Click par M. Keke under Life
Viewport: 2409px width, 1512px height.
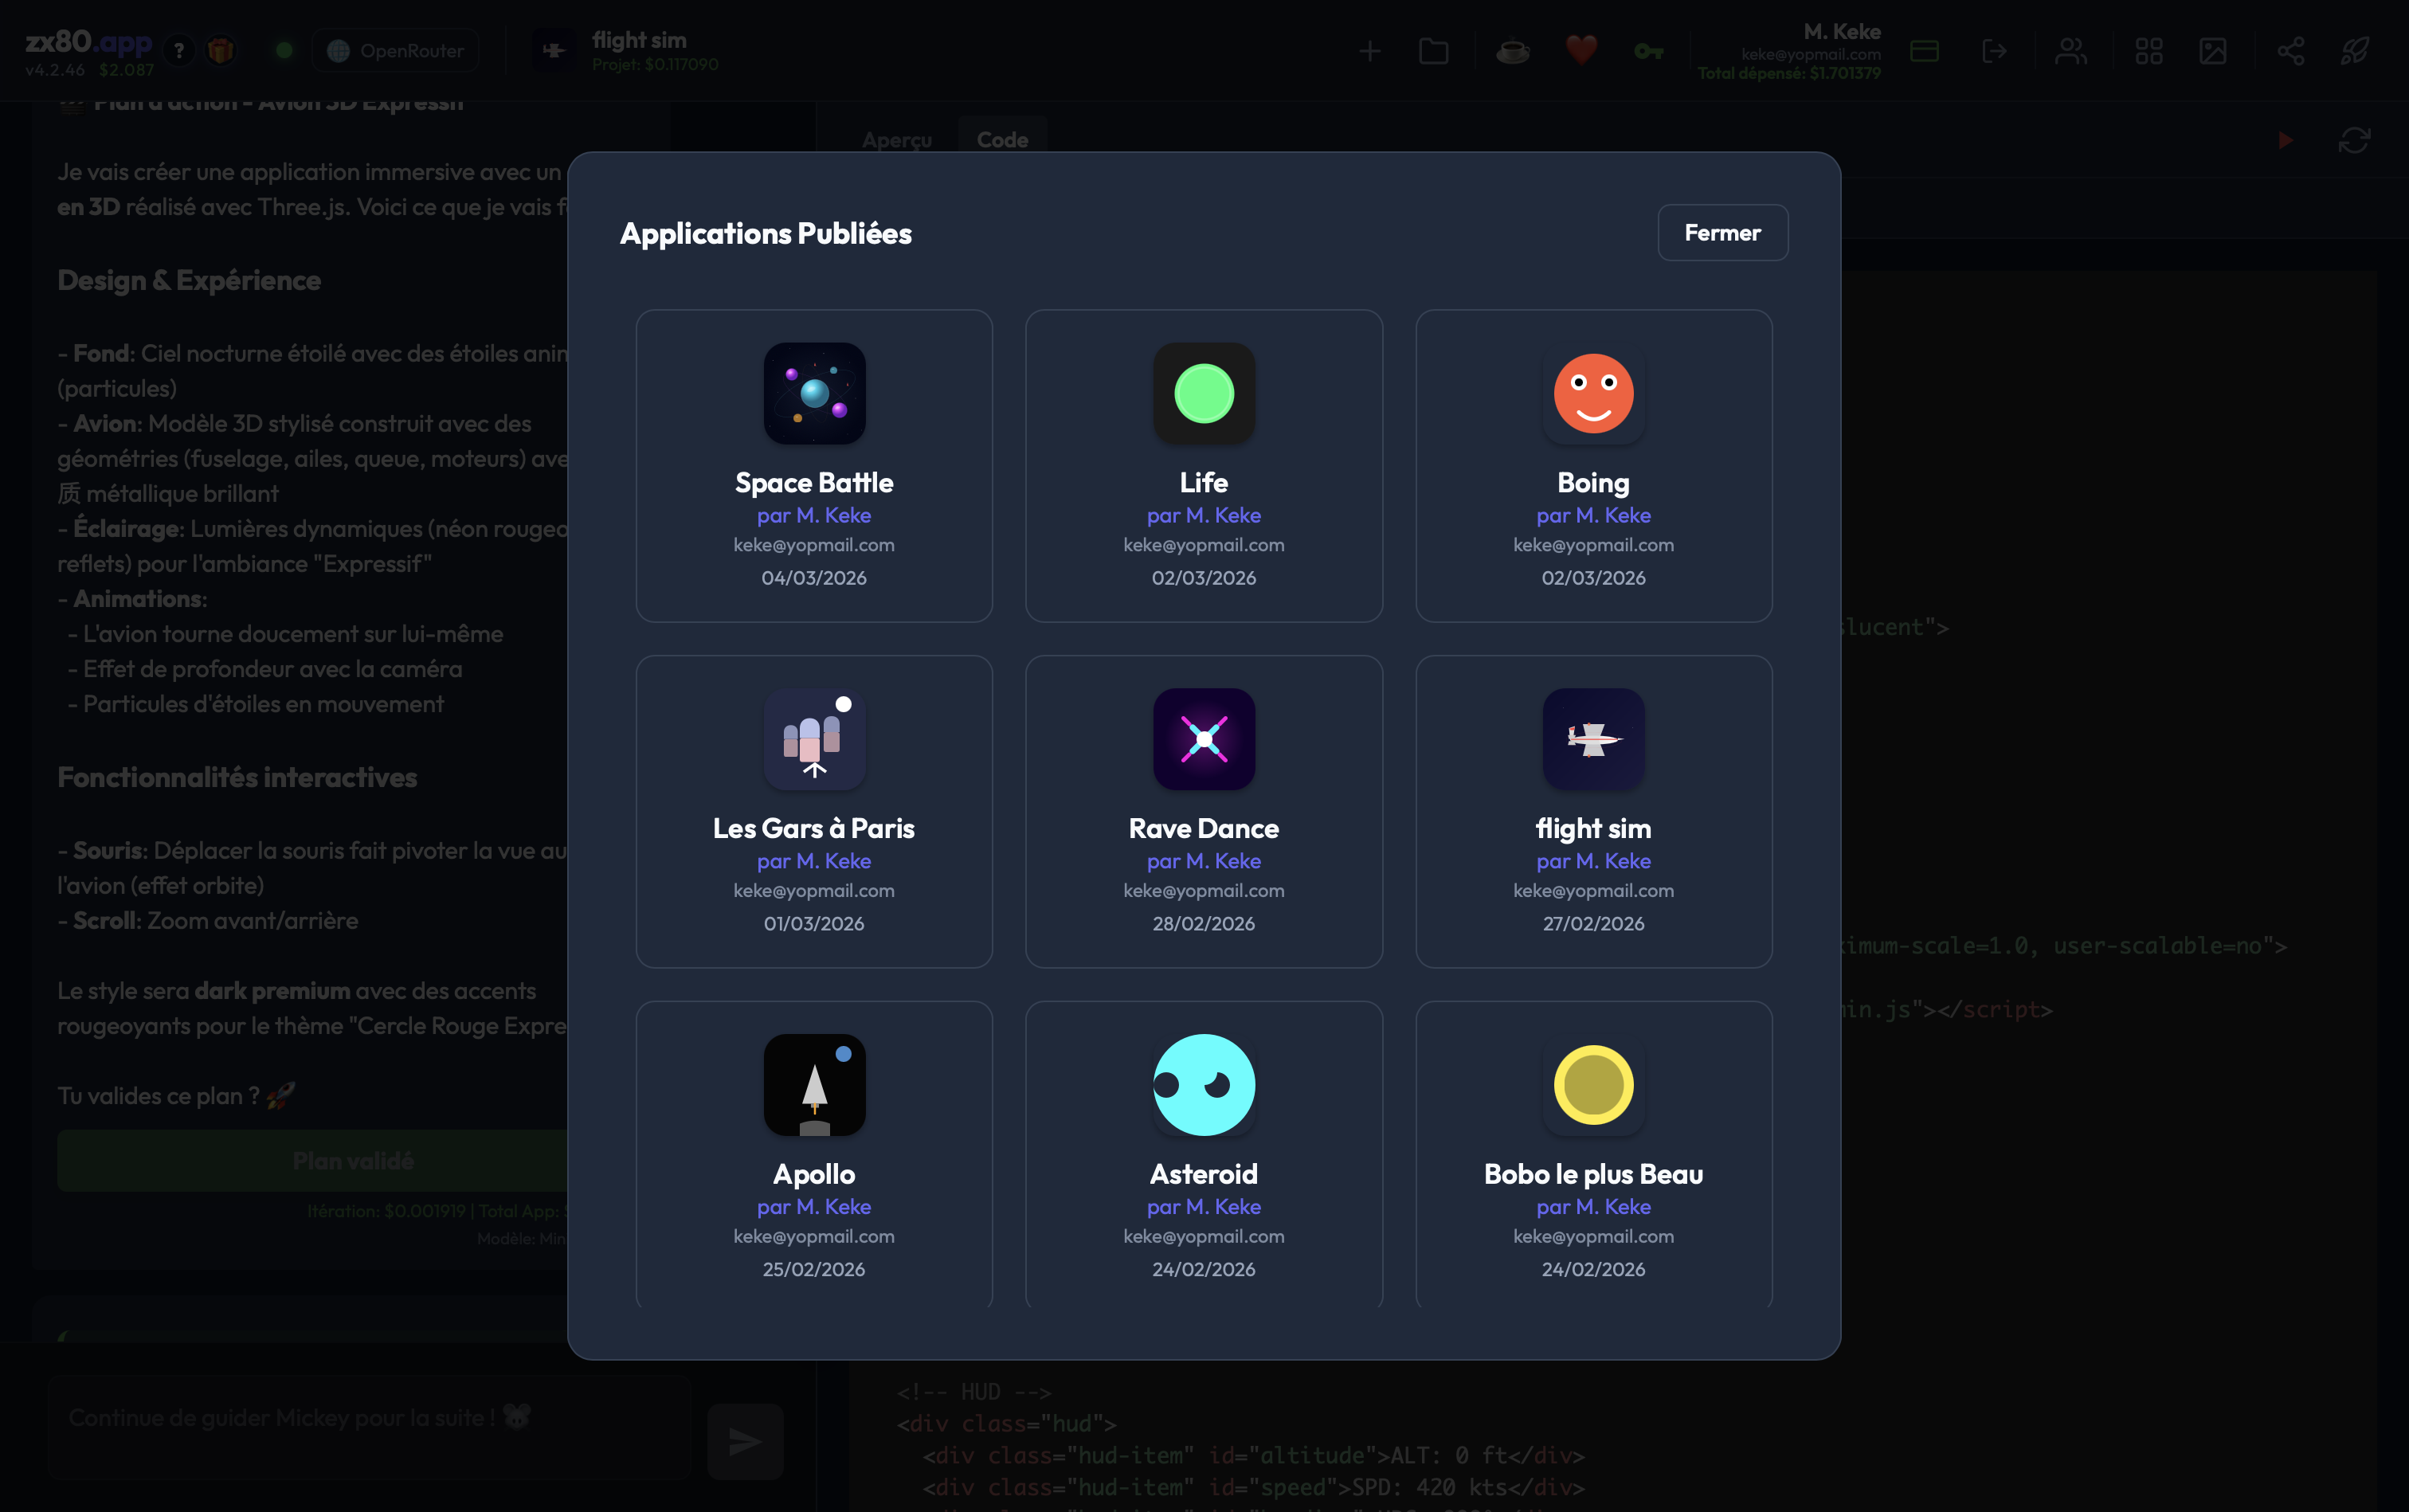click(1204, 515)
